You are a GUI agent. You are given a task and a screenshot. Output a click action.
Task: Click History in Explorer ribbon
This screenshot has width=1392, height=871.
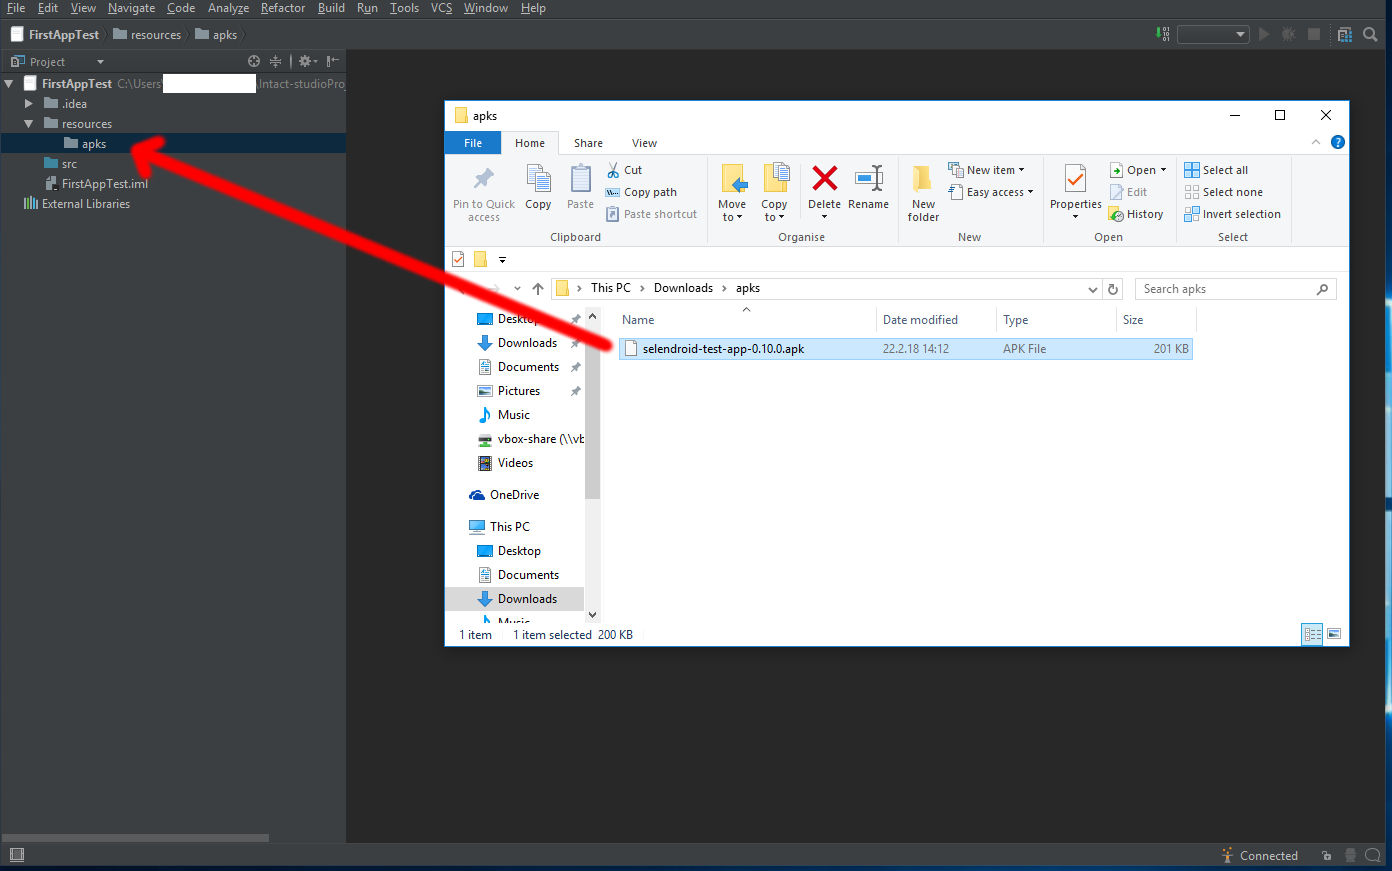coord(1136,214)
